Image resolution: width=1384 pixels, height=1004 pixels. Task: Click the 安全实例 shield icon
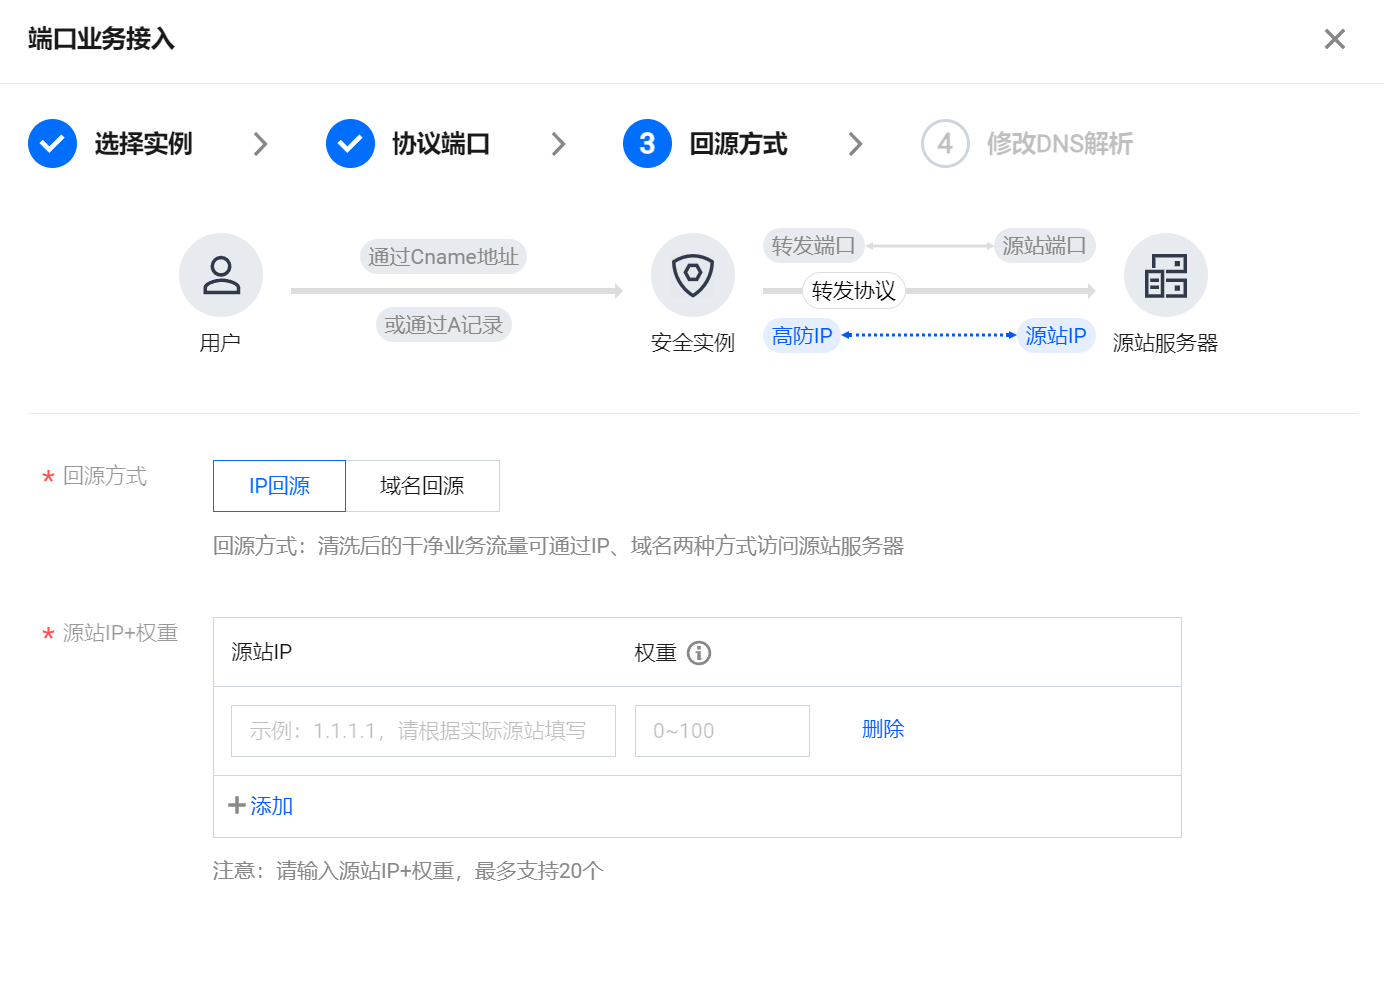click(693, 275)
